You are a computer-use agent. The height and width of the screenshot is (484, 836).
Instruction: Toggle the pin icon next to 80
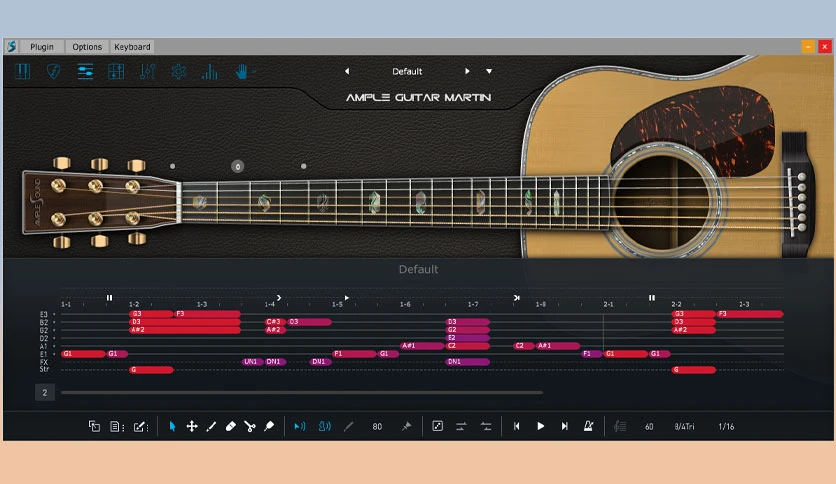[x=406, y=426]
